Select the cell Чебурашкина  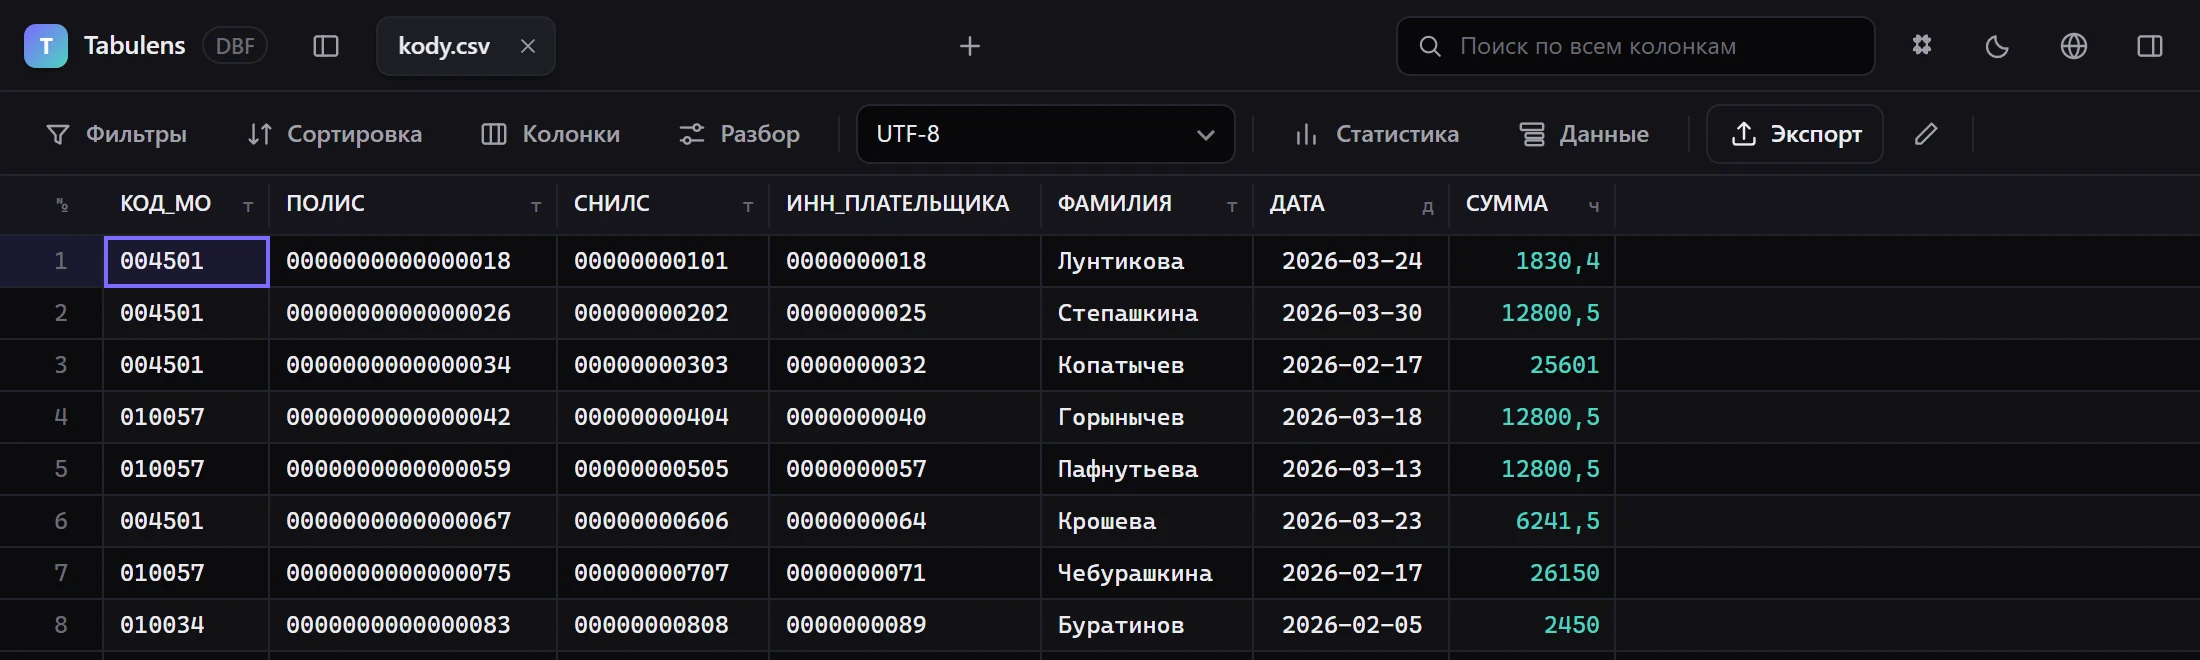1147,574
